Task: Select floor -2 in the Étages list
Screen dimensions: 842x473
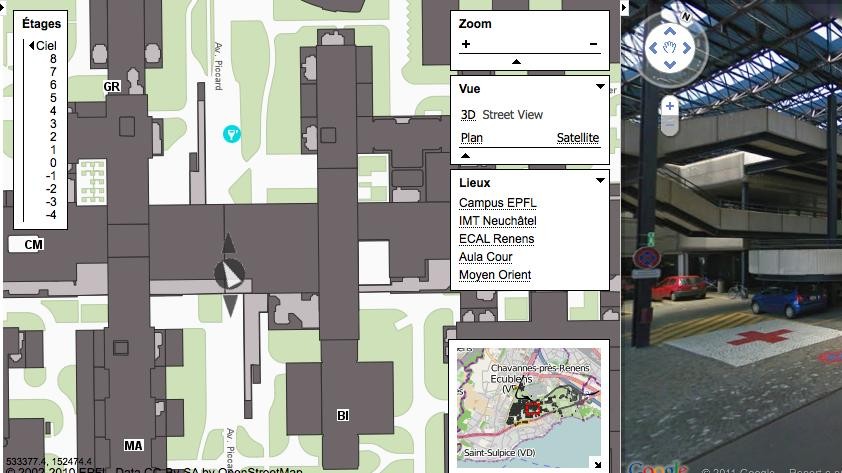Action: coord(50,189)
